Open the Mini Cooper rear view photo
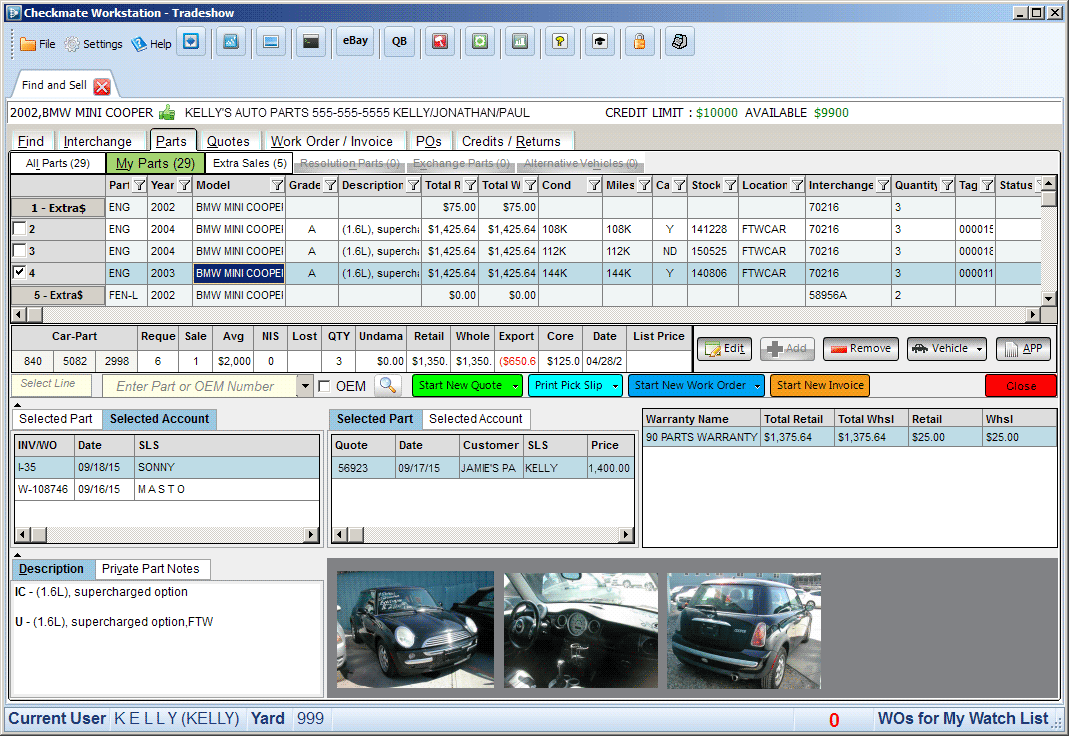The width and height of the screenshot is (1069, 736). 744,630
